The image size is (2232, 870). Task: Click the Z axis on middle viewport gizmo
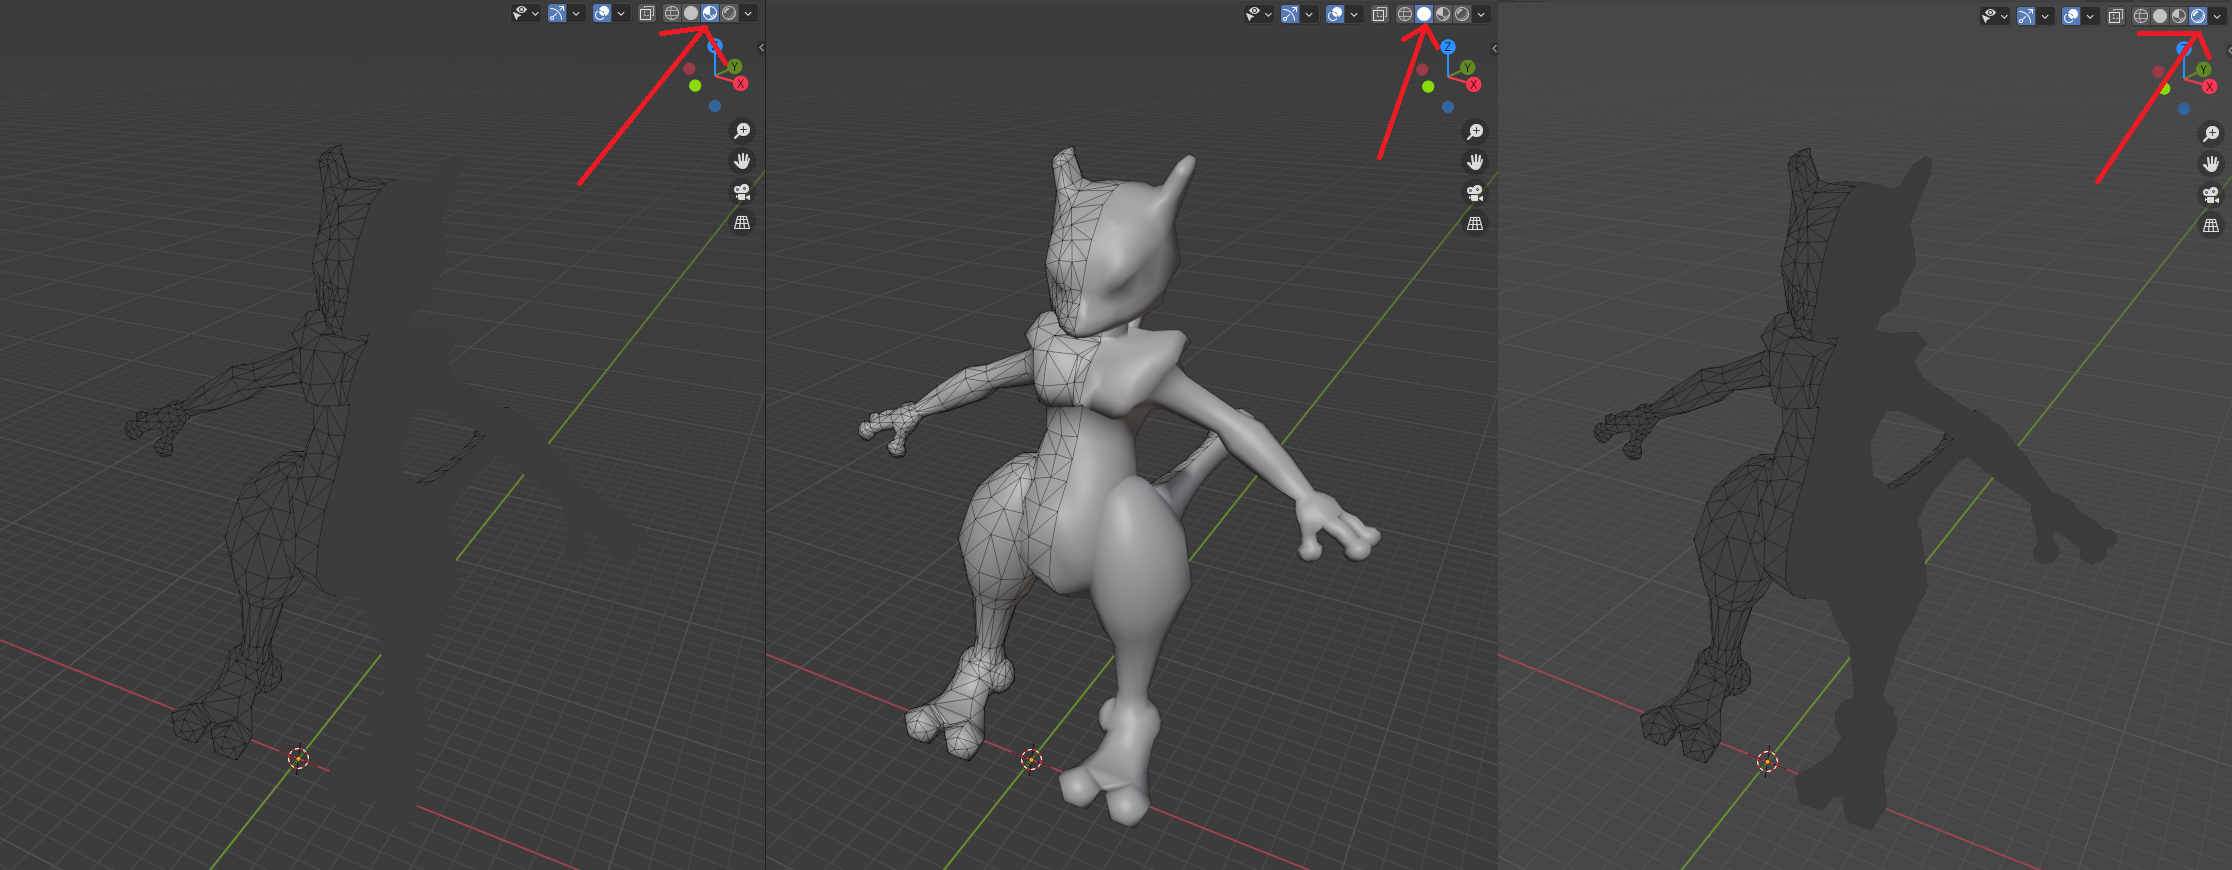pos(1447,47)
